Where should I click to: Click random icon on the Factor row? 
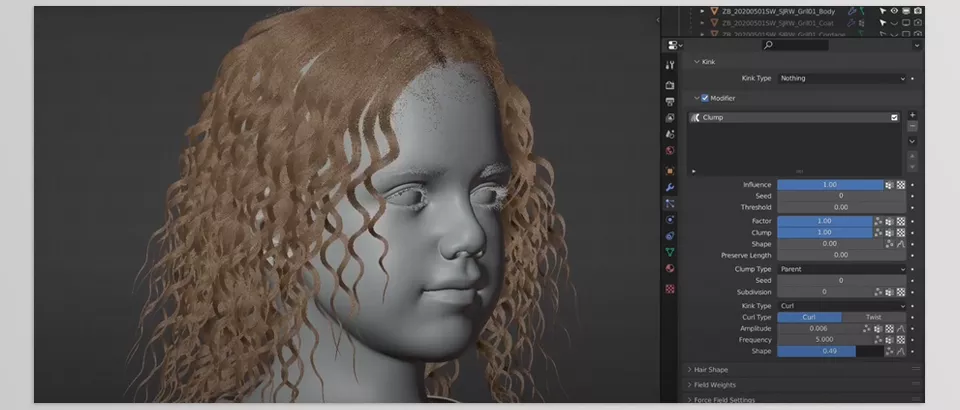[879, 221]
